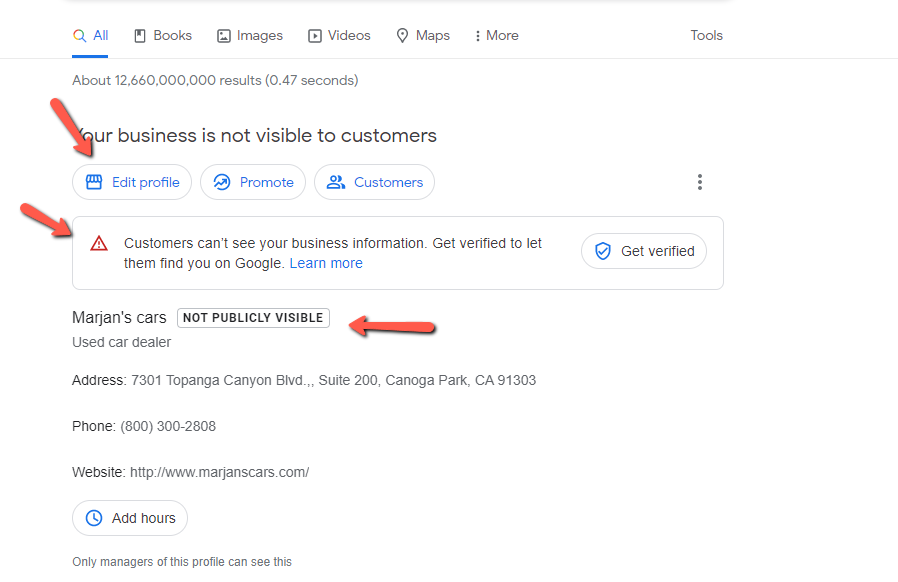The width and height of the screenshot is (898, 582).
Task: Open the business profile three-dot menu
Action: click(x=700, y=182)
